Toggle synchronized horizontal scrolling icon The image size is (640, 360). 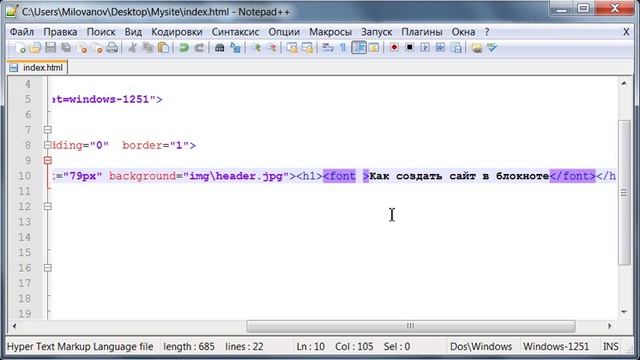307,48
